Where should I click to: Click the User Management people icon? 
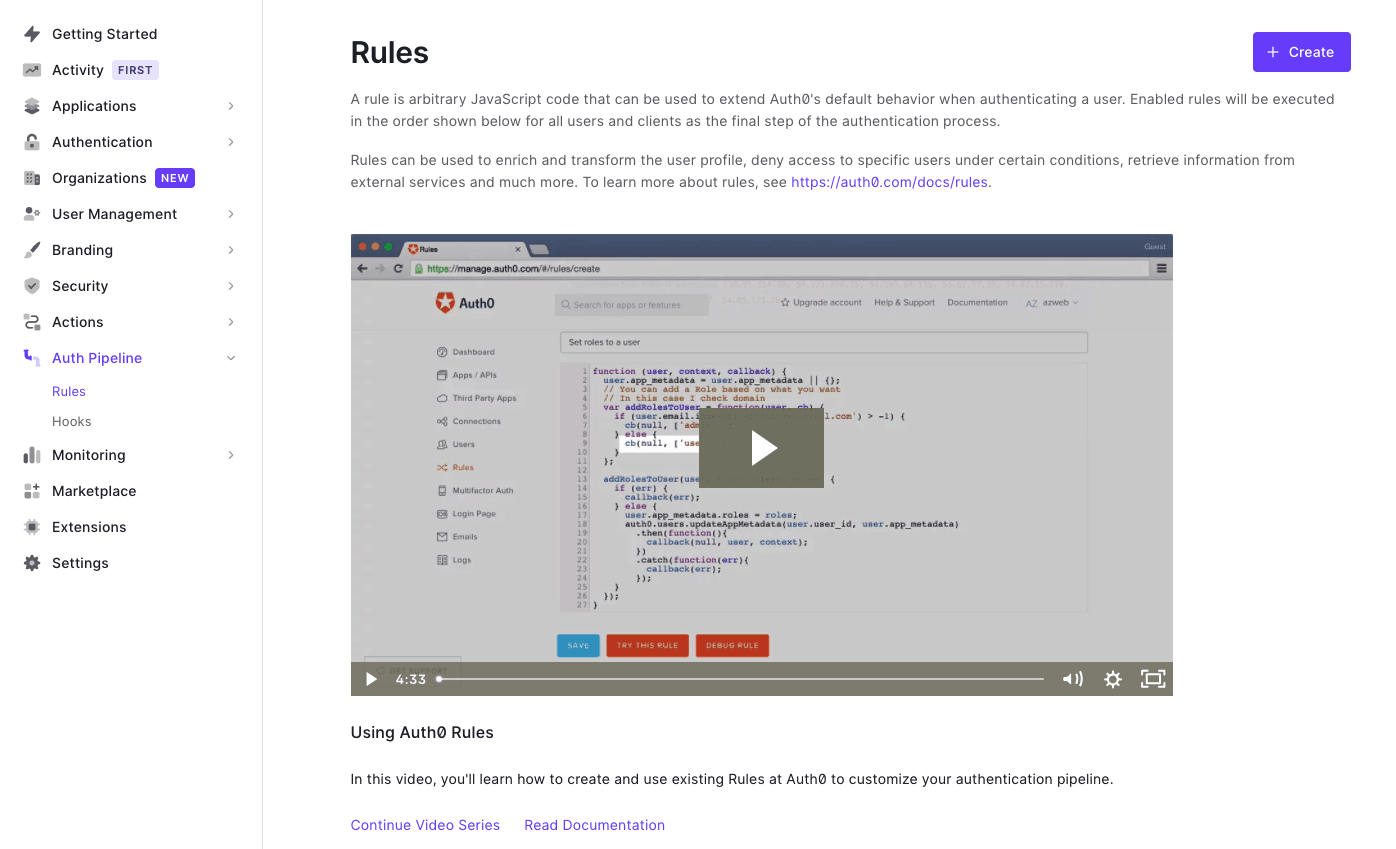click(x=32, y=214)
